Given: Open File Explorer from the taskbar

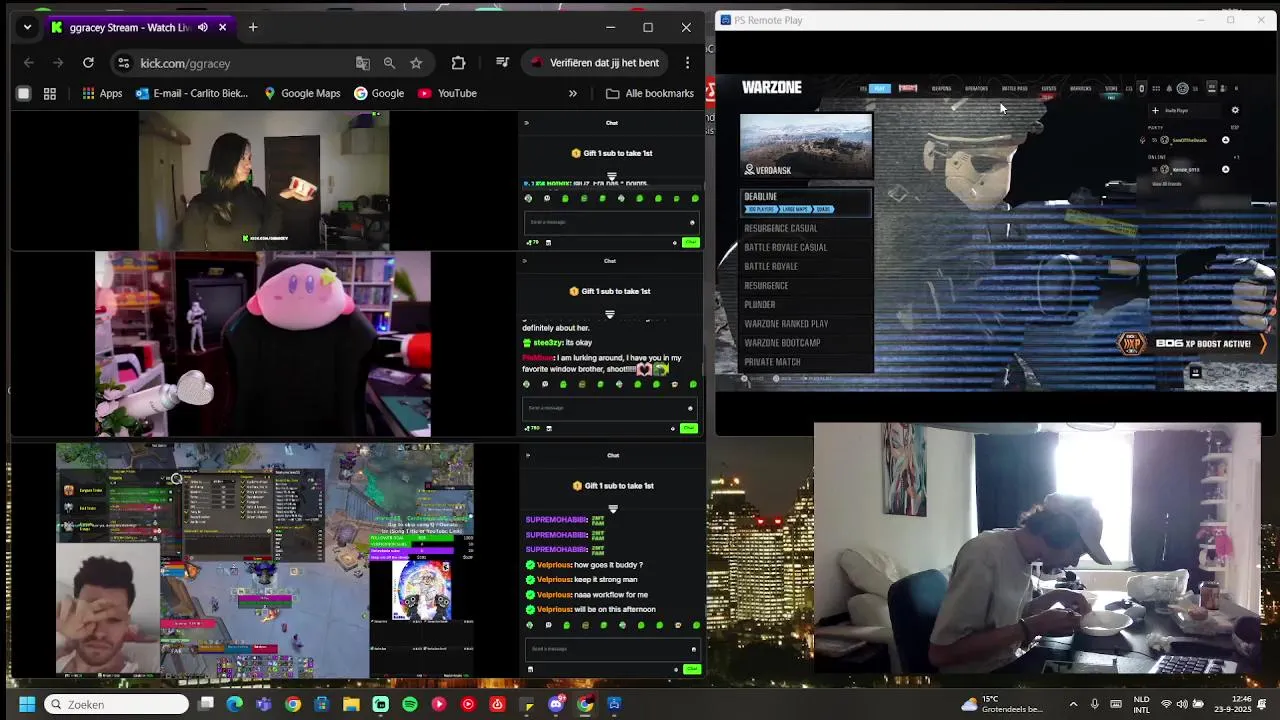Looking at the screenshot, I should pyautogui.click(x=351, y=704).
